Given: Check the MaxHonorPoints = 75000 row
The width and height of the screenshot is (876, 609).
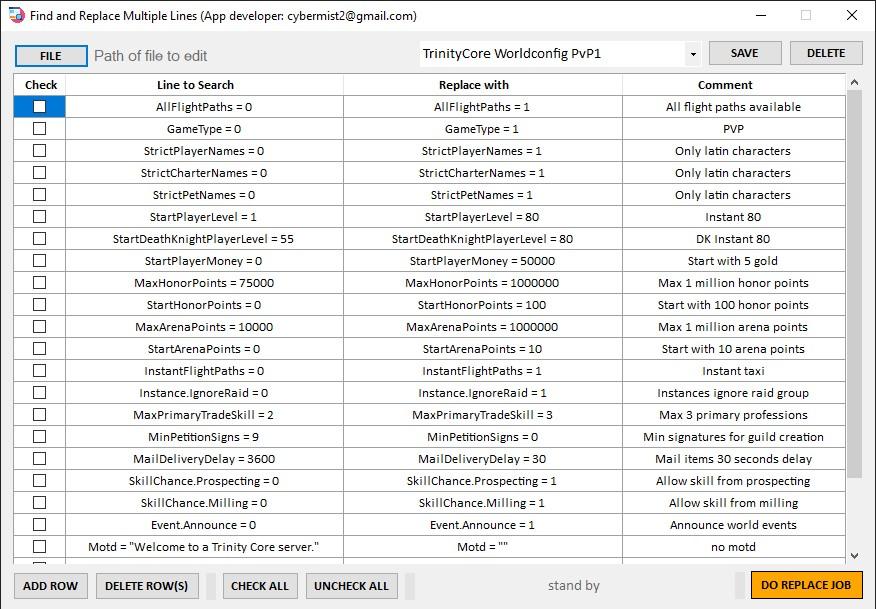Looking at the screenshot, I should [x=38, y=283].
